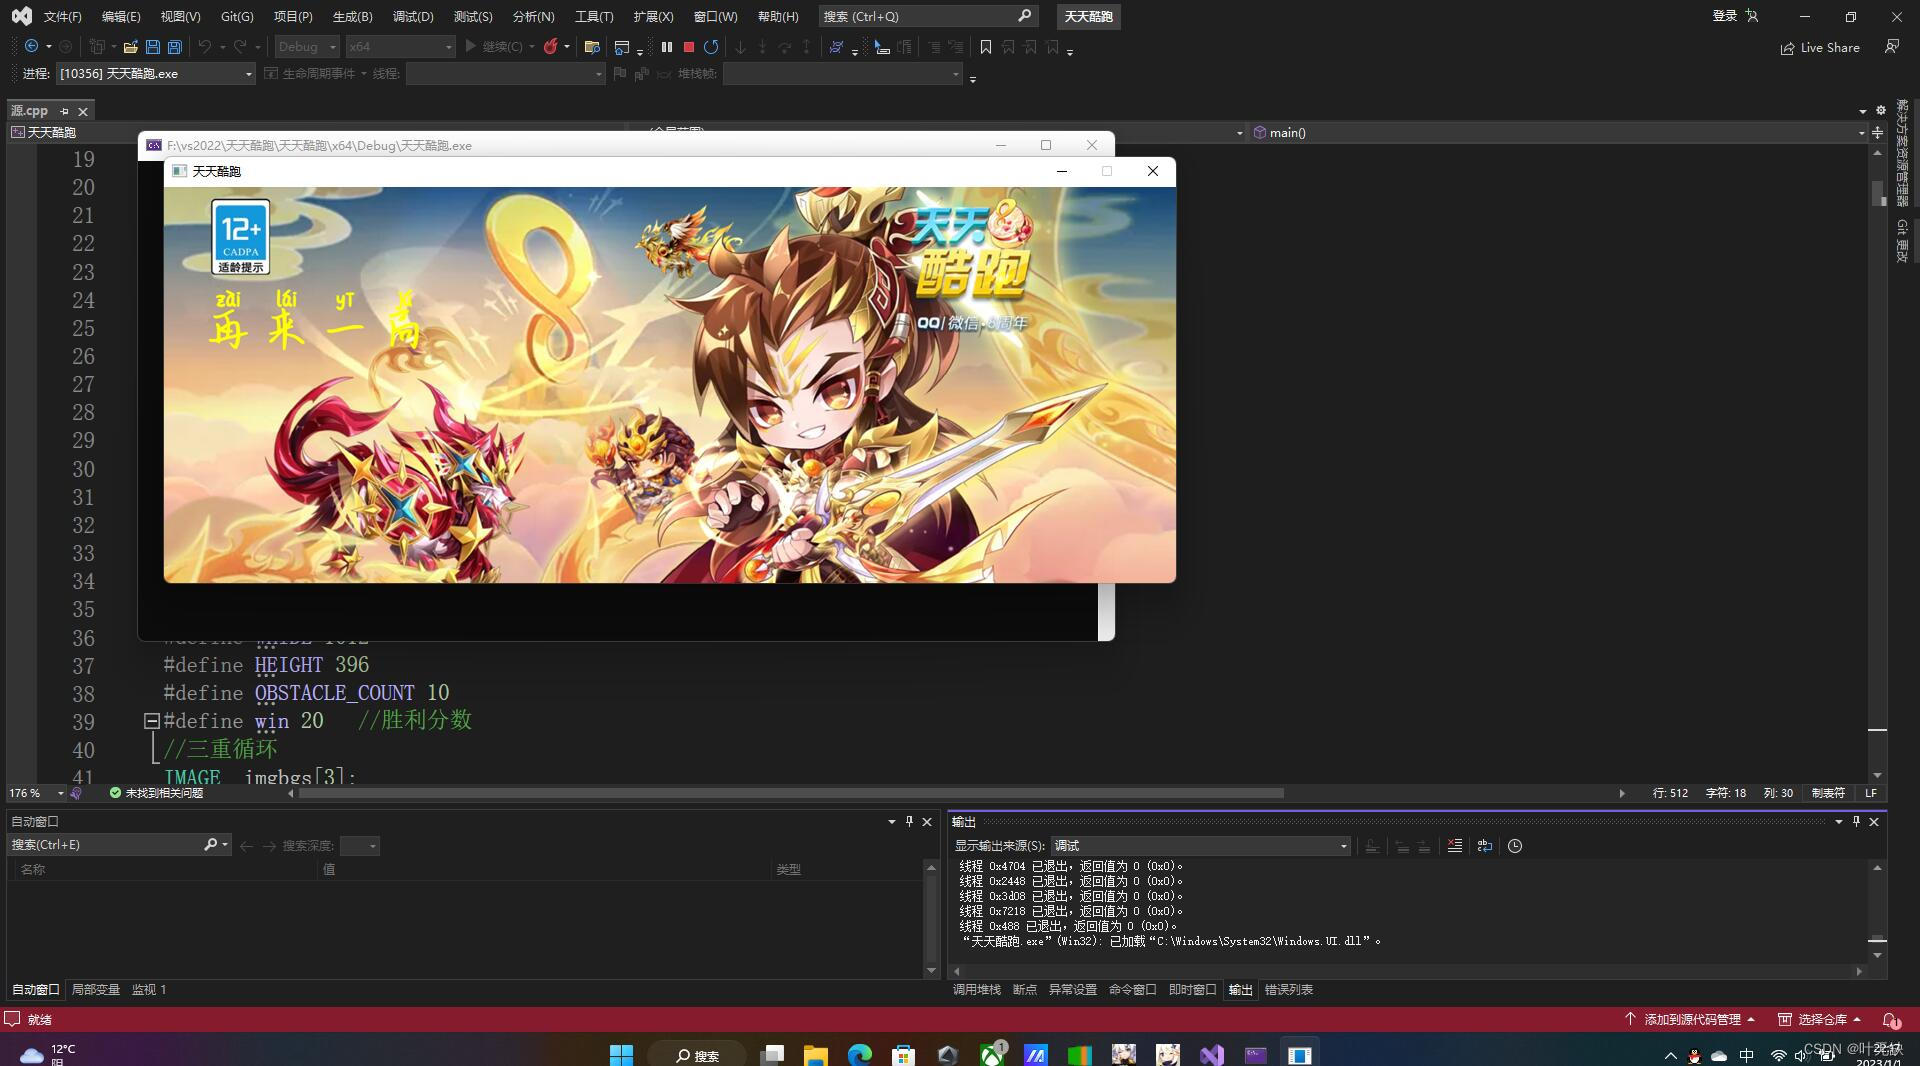This screenshot has height=1066, width=1920.
Task: Toggle pin on the 源.cpp tab
Action: tap(65, 111)
